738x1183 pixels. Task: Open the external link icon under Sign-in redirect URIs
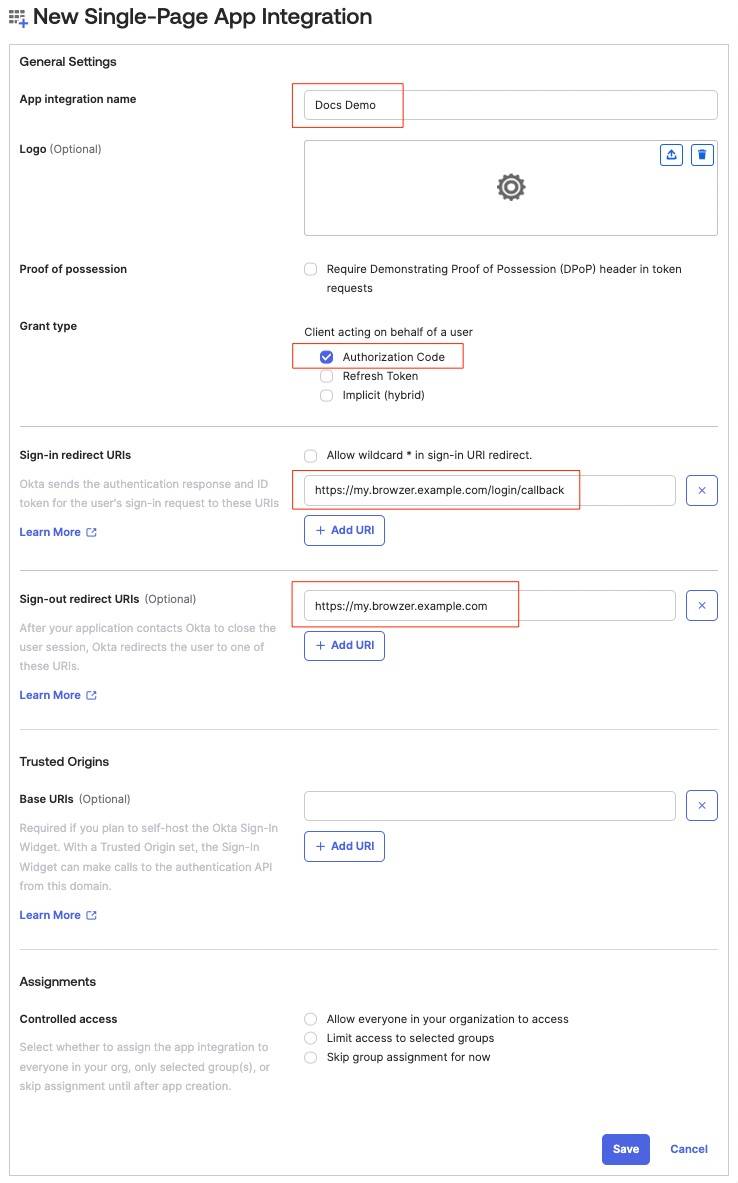click(x=91, y=532)
